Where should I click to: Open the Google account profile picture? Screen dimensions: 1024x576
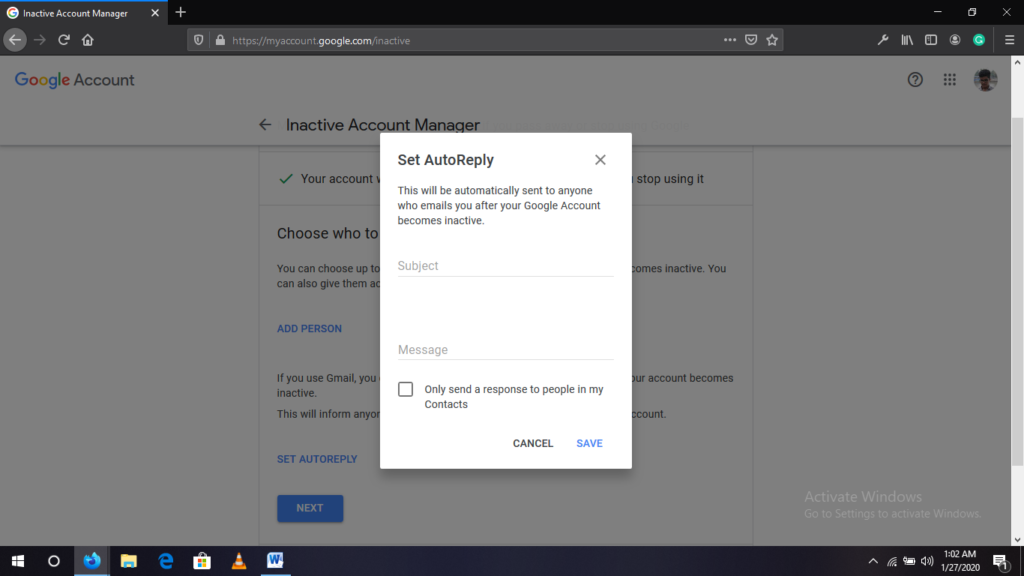click(985, 80)
